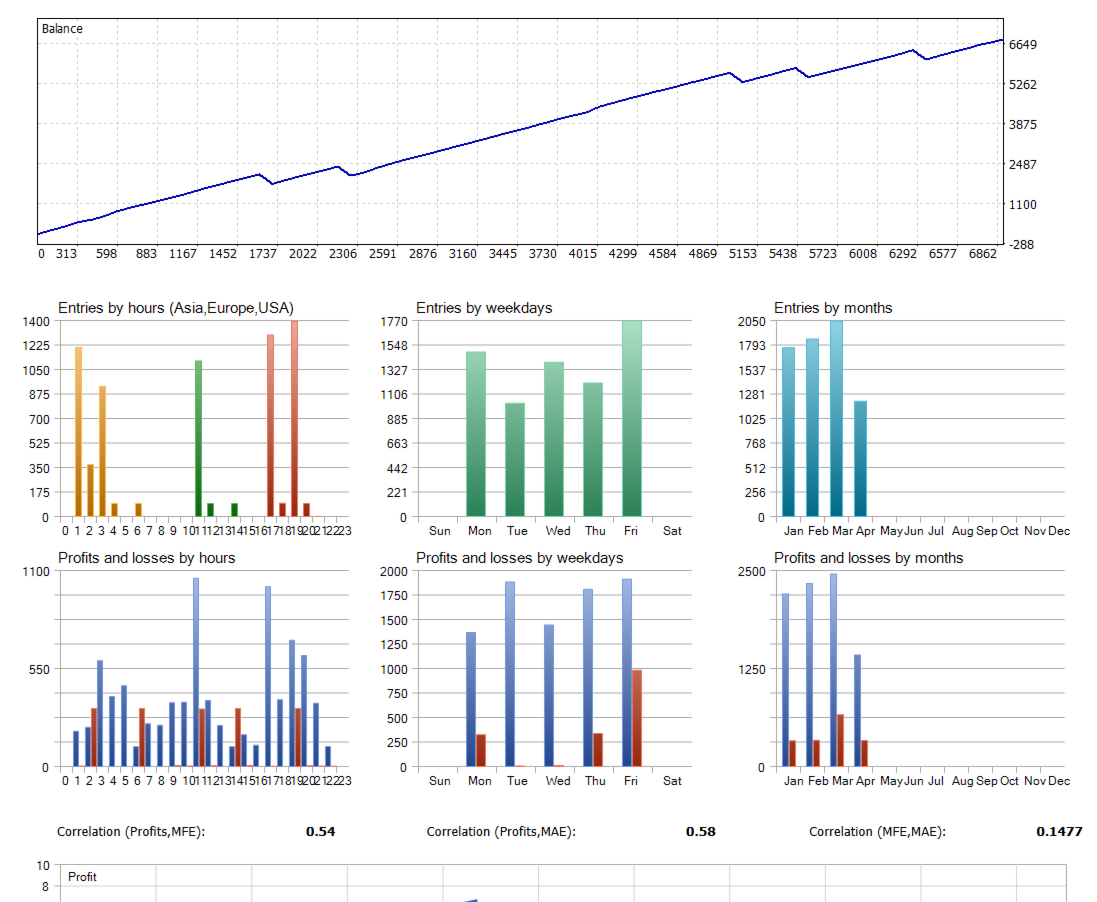
Task: Click the tallest red bar at hour 19
Action: coord(295,418)
